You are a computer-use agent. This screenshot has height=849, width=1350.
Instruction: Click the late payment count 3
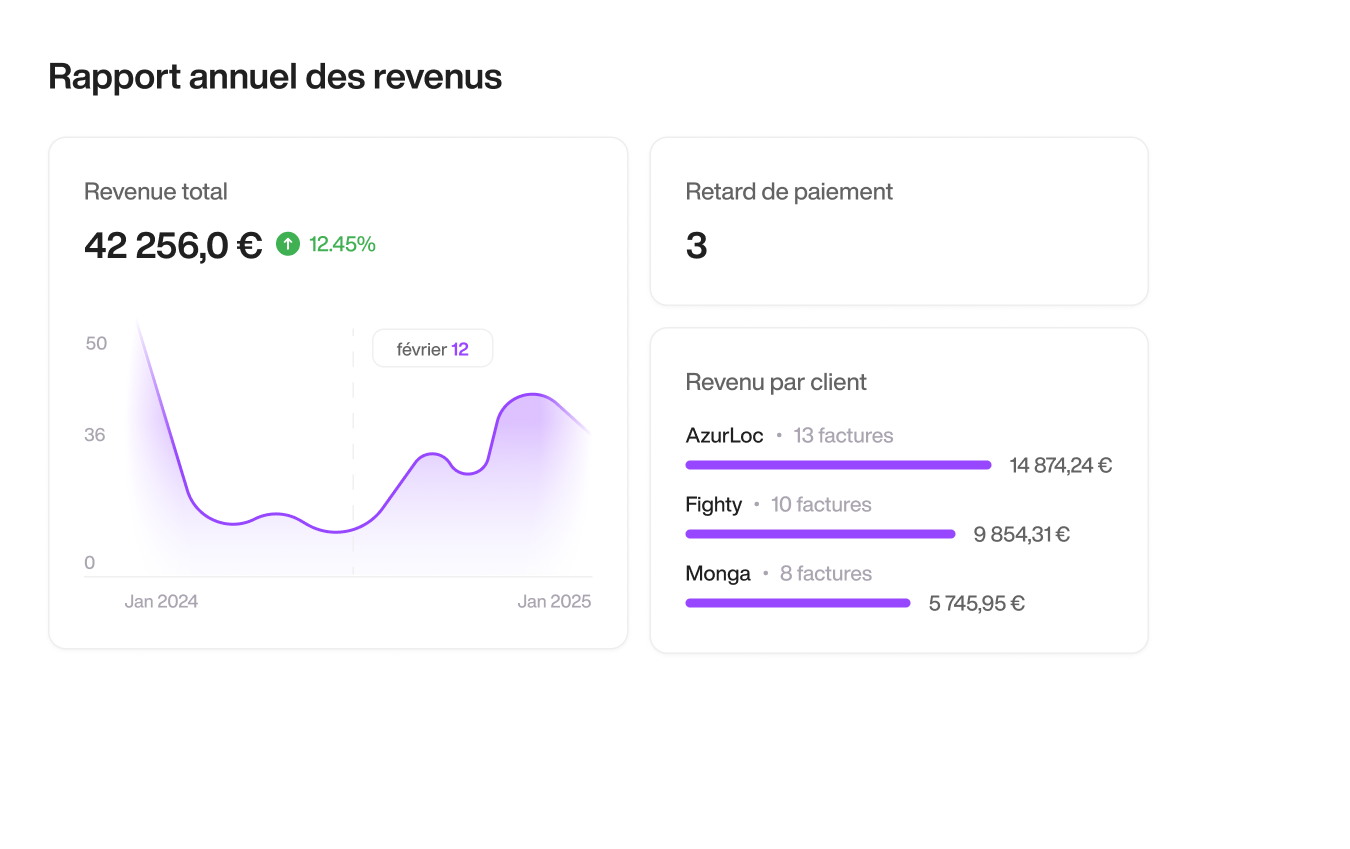click(696, 246)
